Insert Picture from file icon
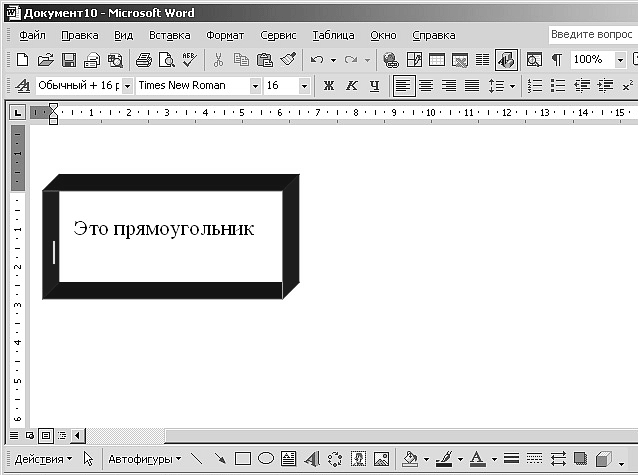This screenshot has width=638, height=475. pos(381,459)
